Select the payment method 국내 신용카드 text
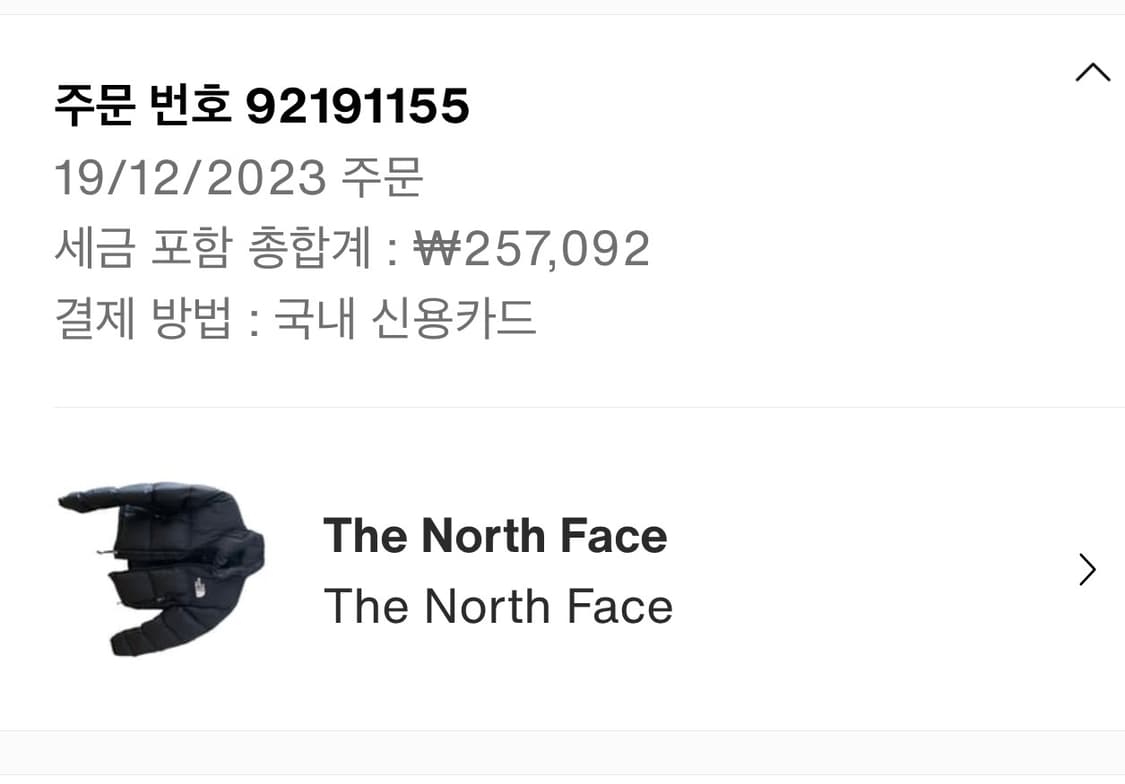The width and height of the screenshot is (1125, 784). pyautogui.click(x=404, y=318)
